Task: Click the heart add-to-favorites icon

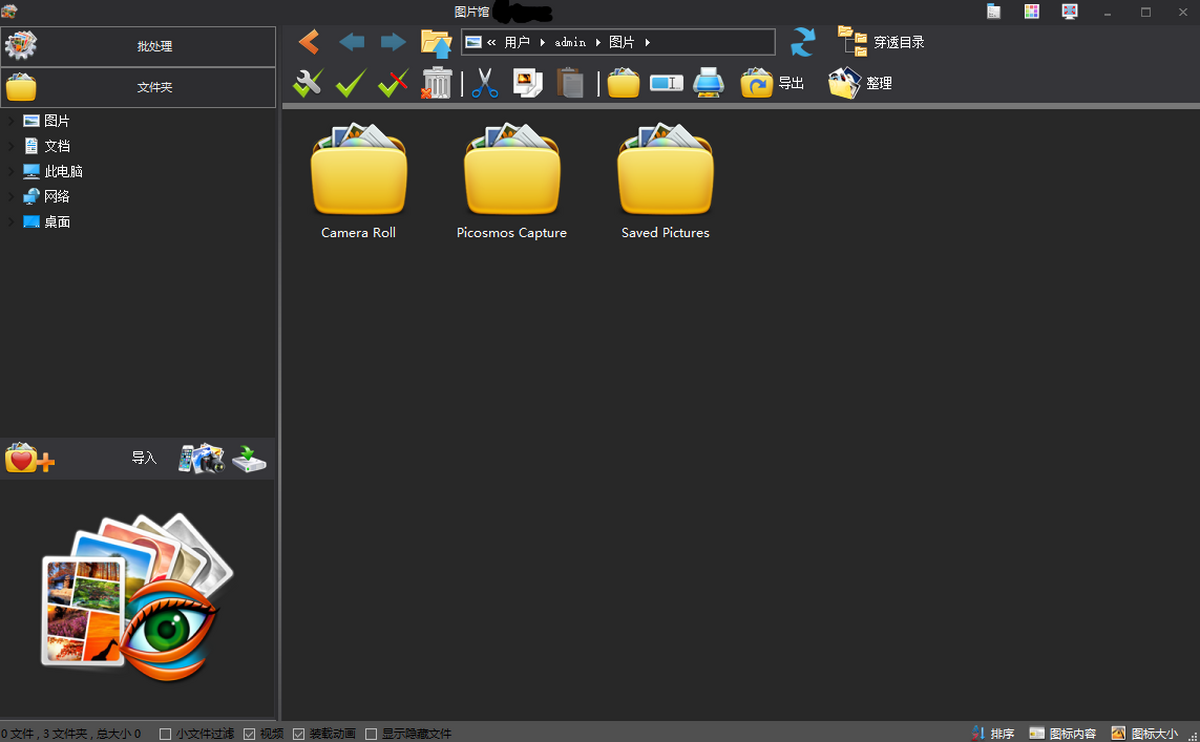Action: coord(29,458)
